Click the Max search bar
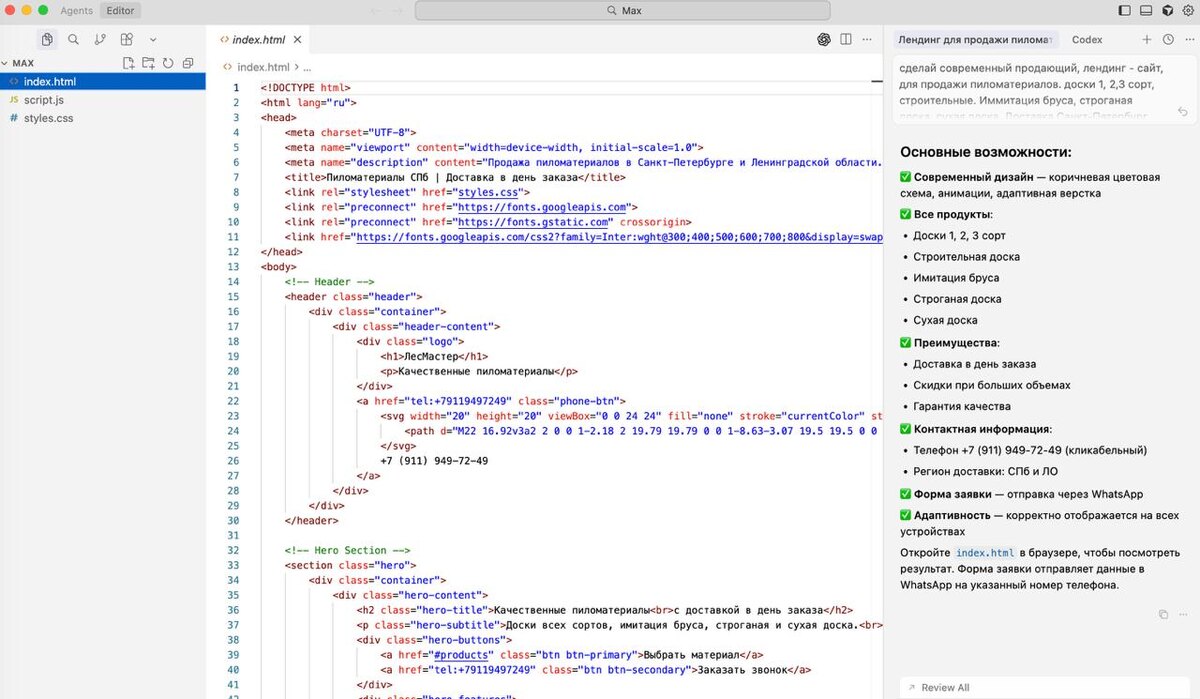The image size is (1200, 699). coord(622,11)
